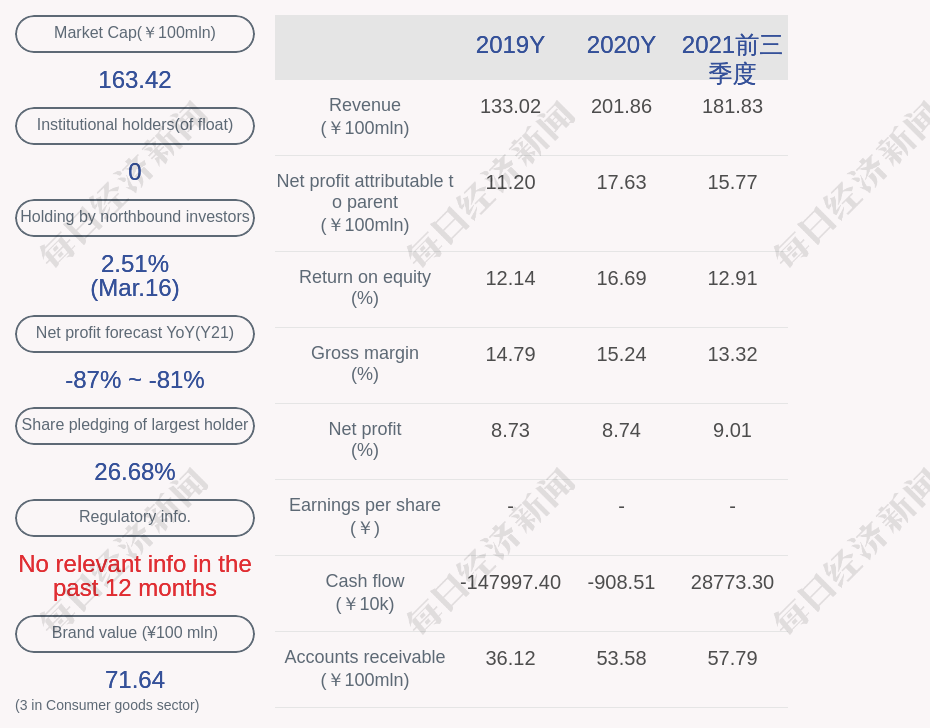Click the Brand value pill label

(x=135, y=633)
